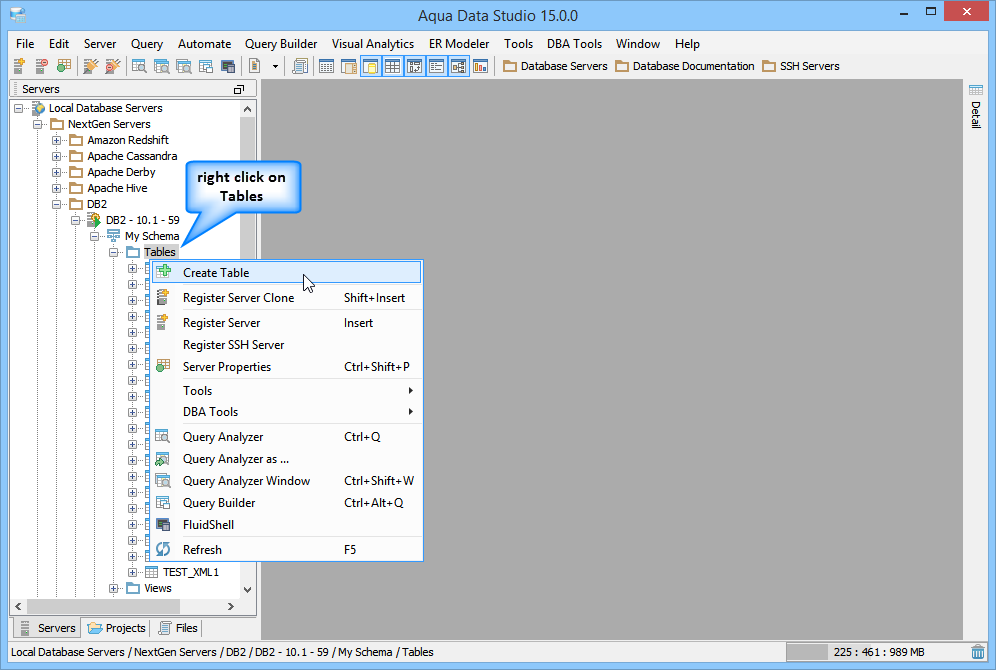Collapse the Tables folder node

(x=114, y=252)
